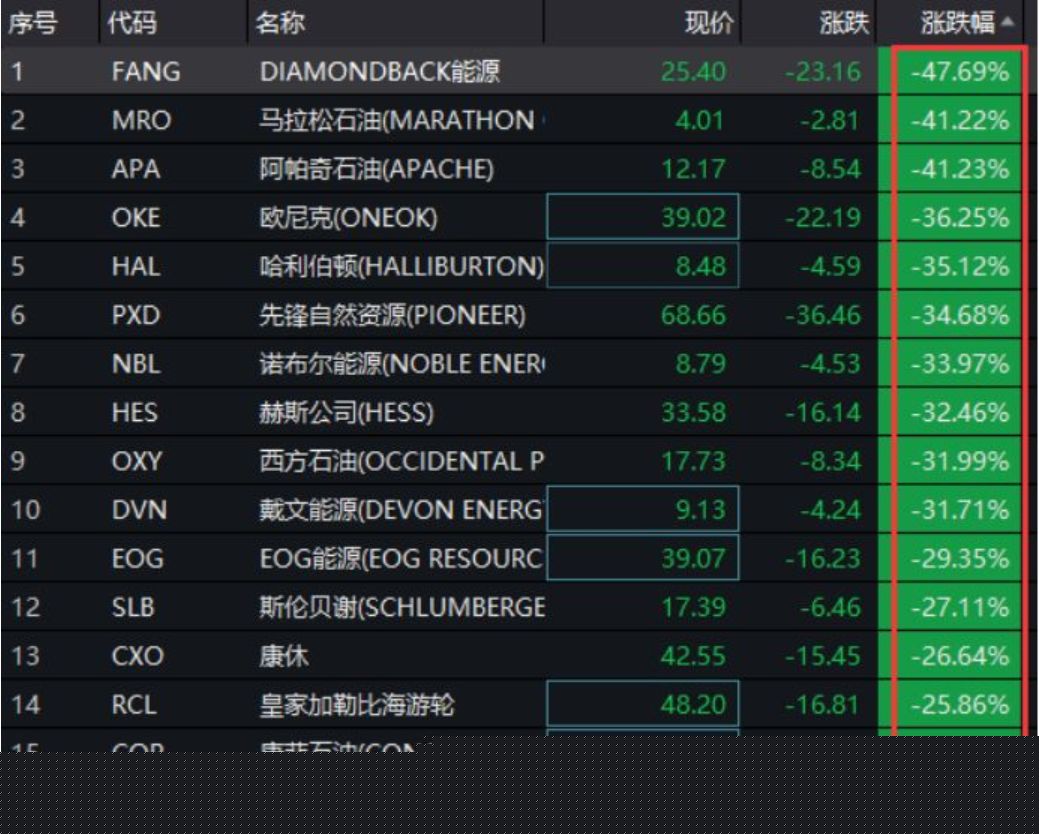This screenshot has width=1039, height=834.
Task: Click the 代码 column header
Action: pos(132,23)
